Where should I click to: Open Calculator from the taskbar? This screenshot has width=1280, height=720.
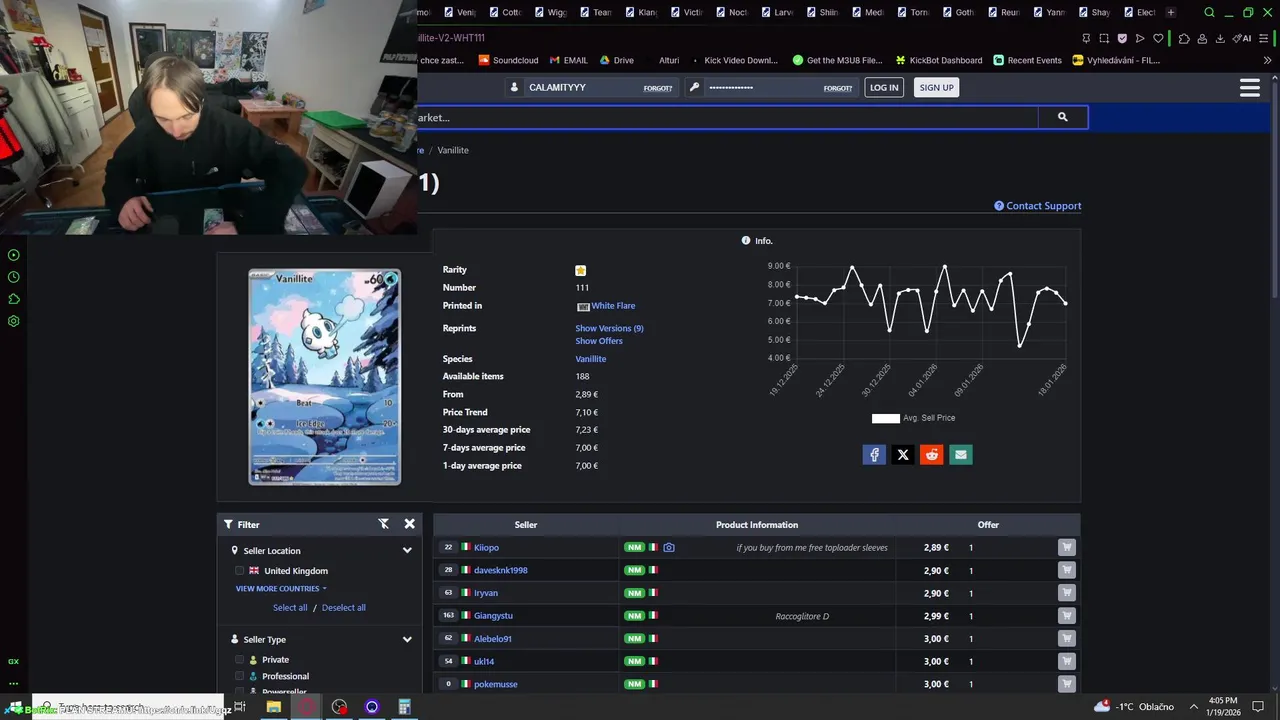[404, 707]
